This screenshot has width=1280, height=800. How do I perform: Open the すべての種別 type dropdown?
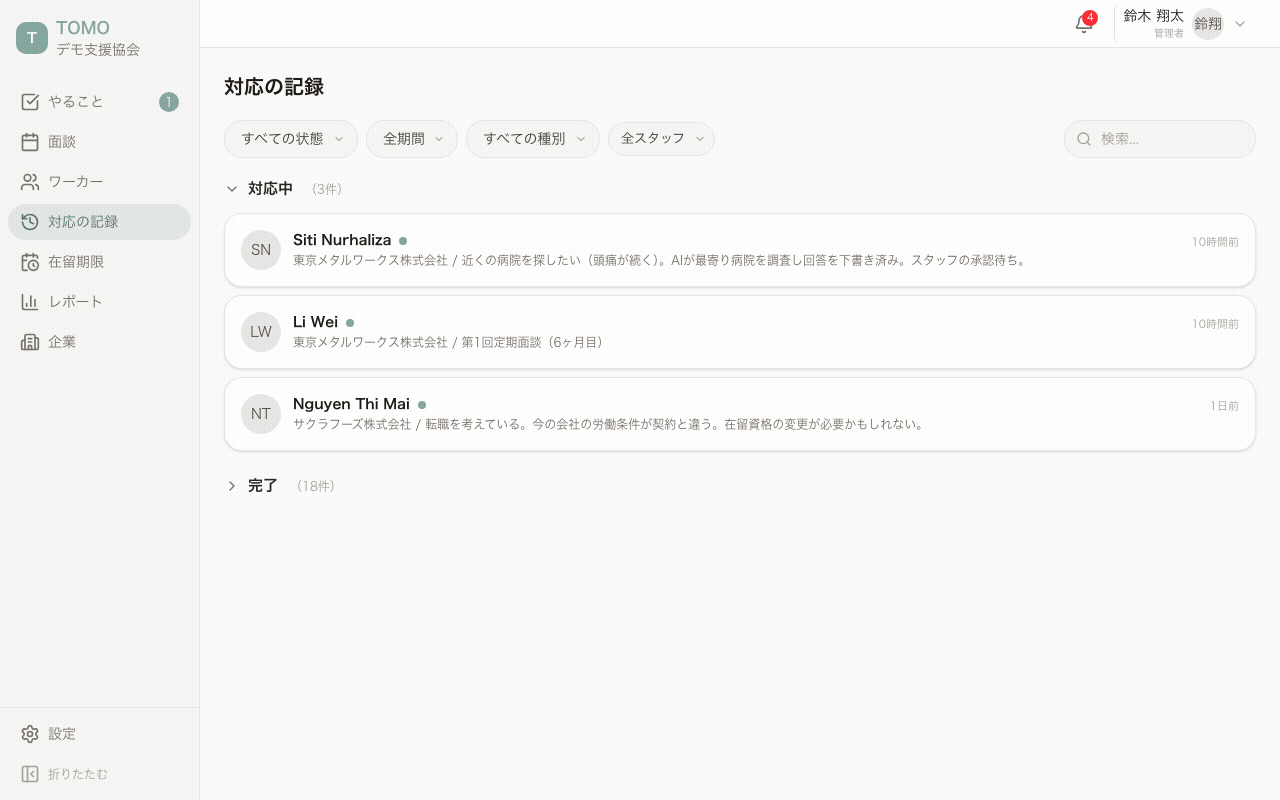pyautogui.click(x=532, y=139)
